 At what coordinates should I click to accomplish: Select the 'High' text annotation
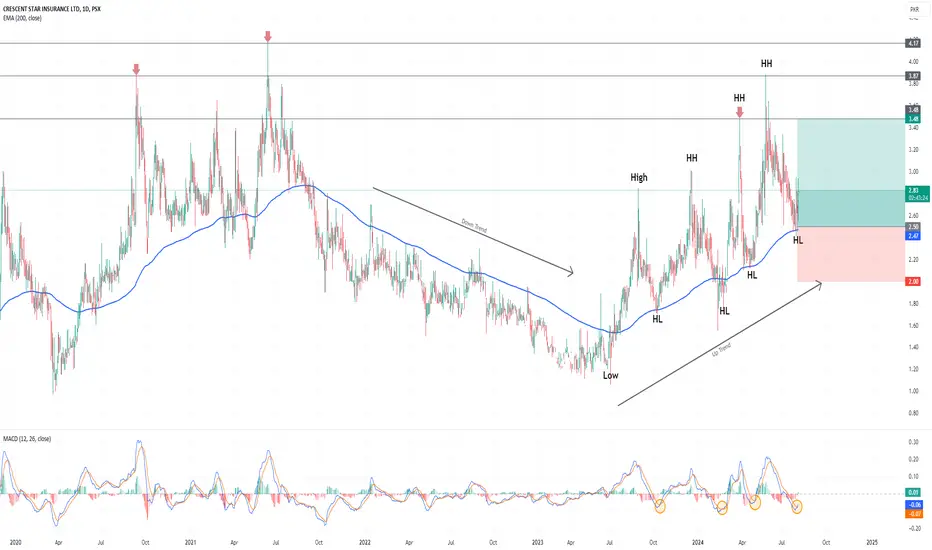639,177
